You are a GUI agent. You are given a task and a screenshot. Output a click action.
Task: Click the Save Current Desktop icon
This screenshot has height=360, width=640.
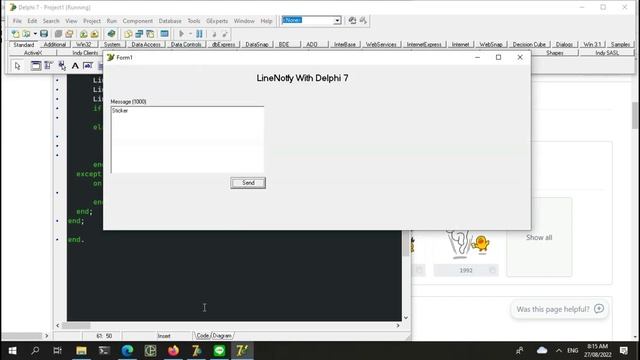(x=352, y=20)
